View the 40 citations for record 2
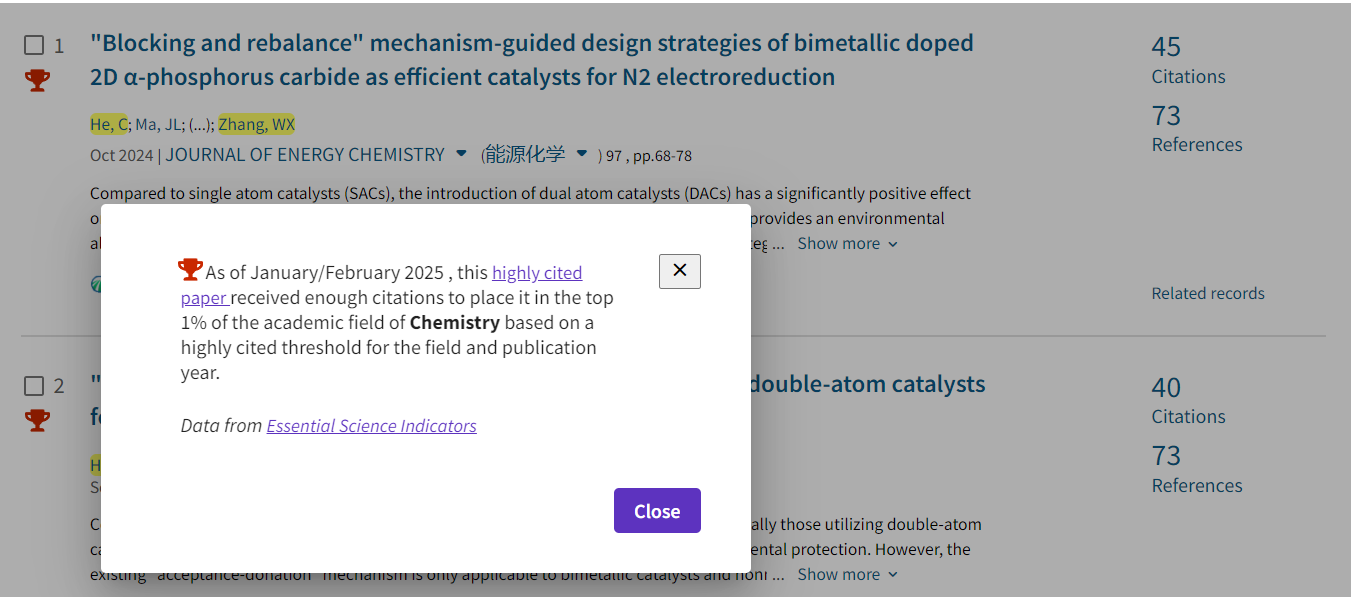Viewport: 1351px width, 599px height. pos(1166,388)
